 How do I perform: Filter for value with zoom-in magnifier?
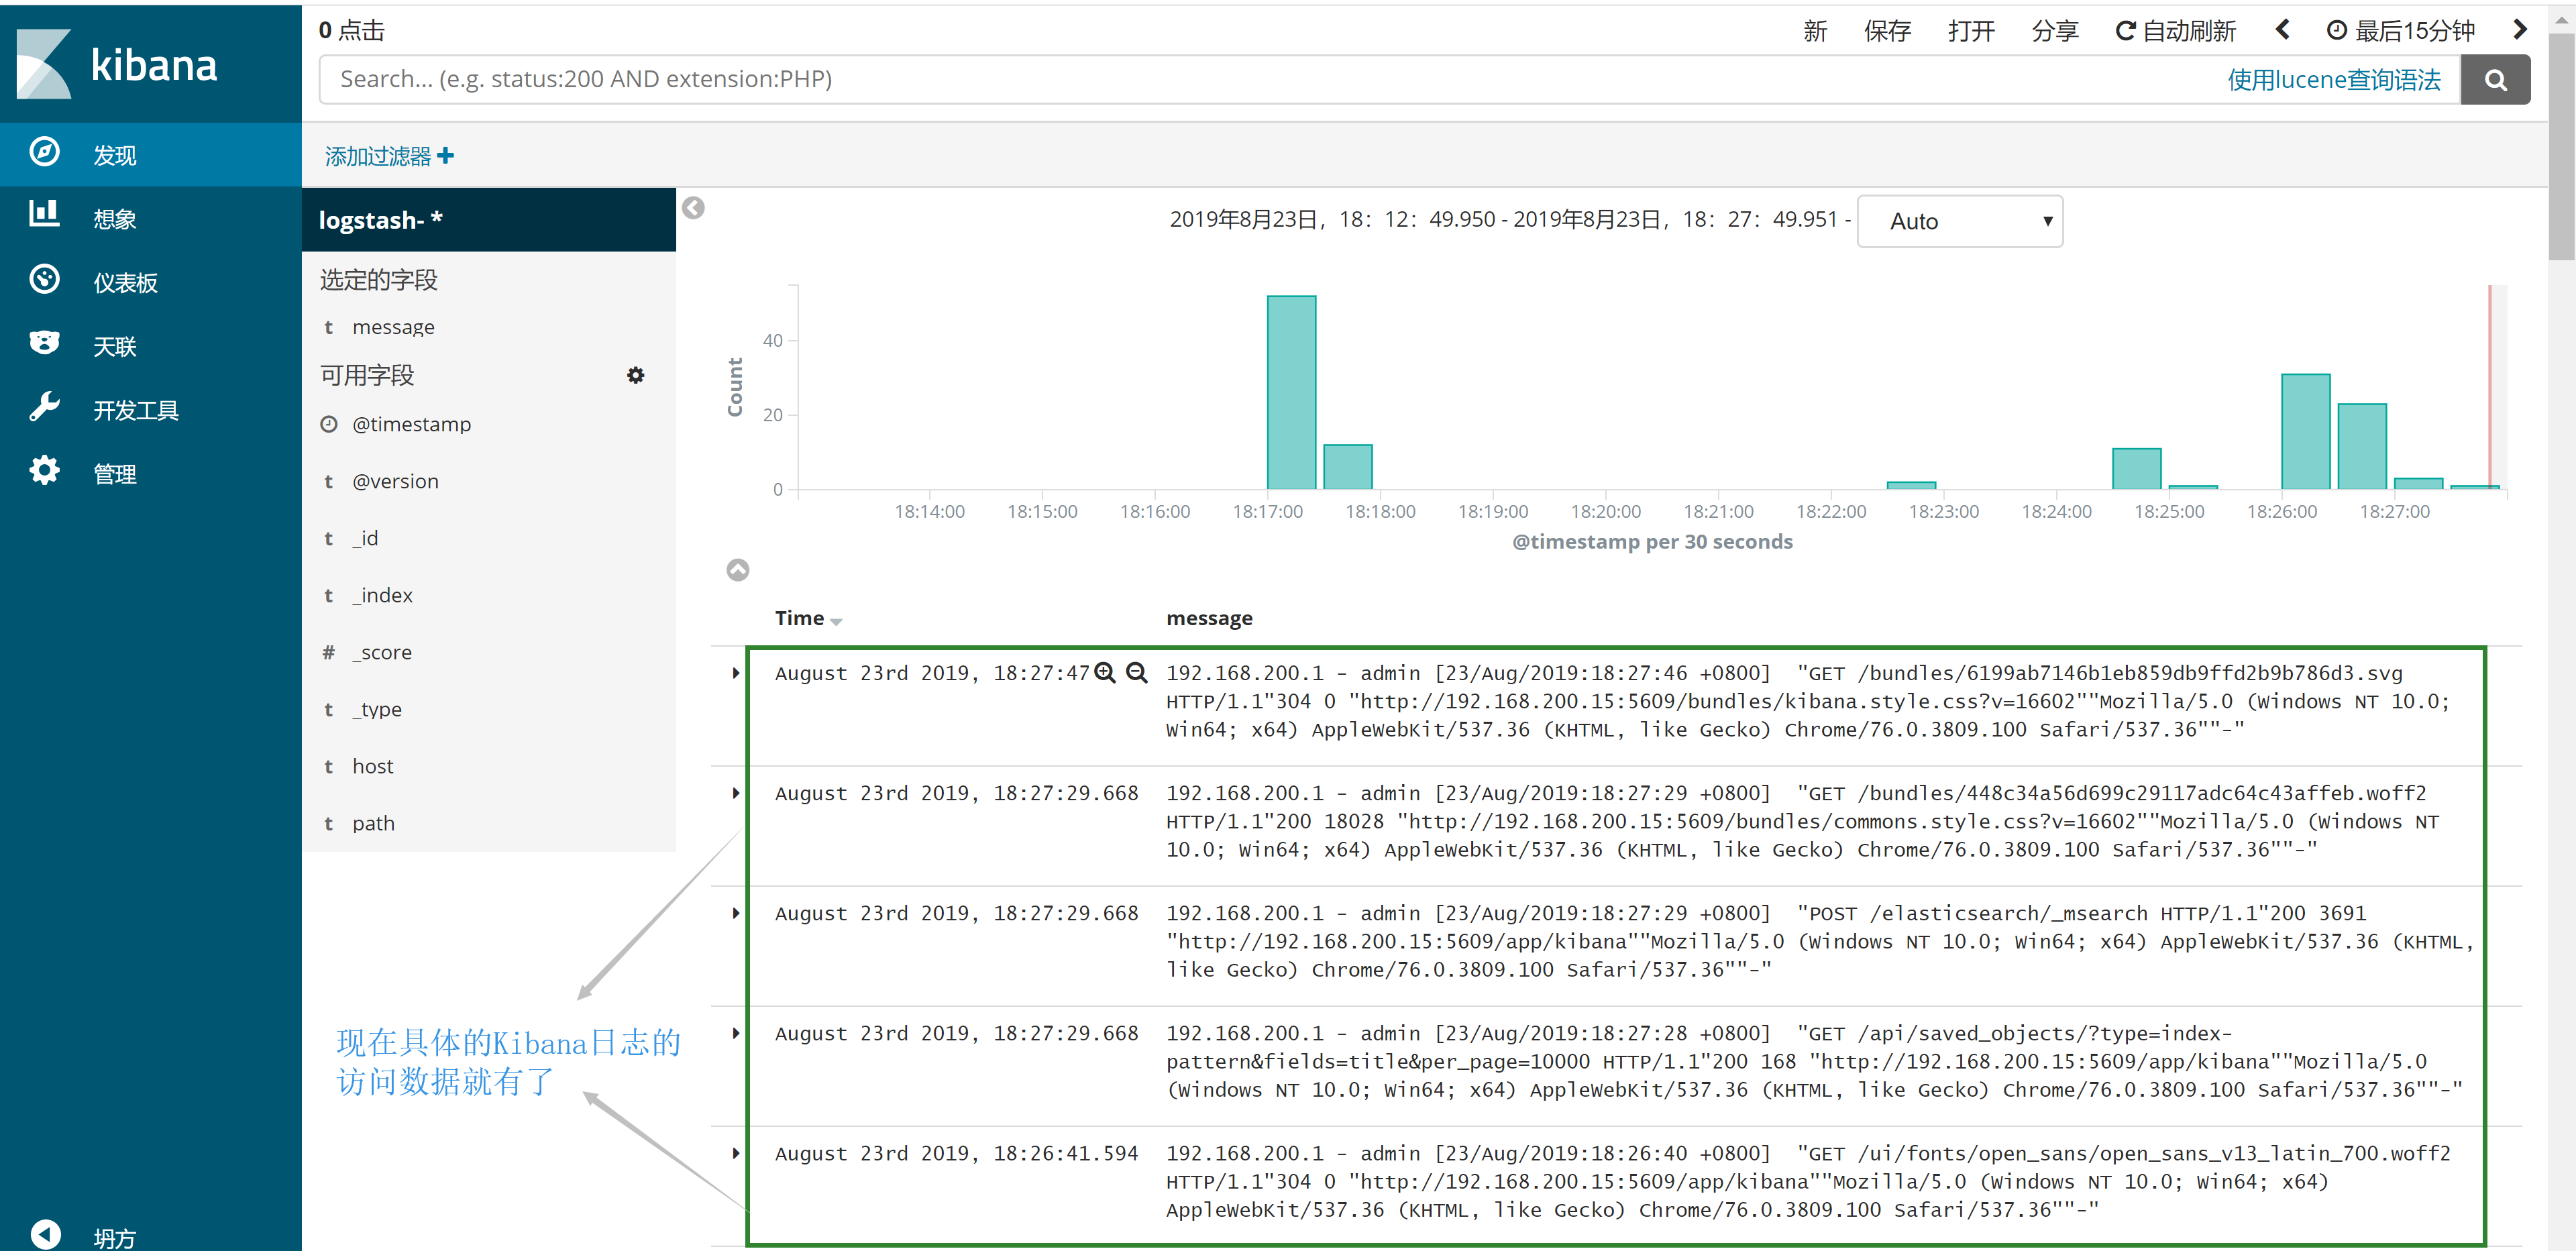click(1104, 673)
